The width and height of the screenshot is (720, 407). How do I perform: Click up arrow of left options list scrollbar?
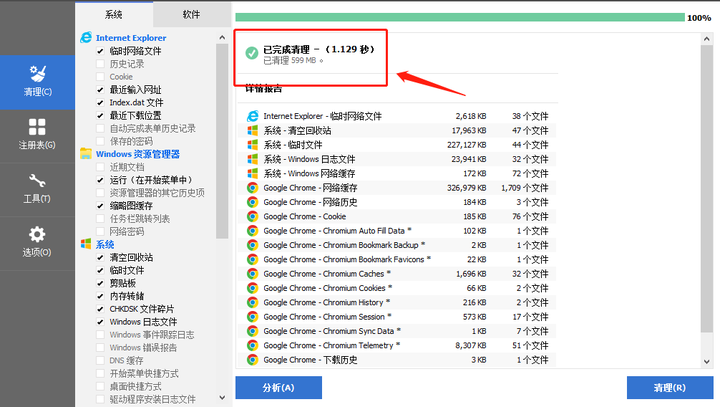222,38
